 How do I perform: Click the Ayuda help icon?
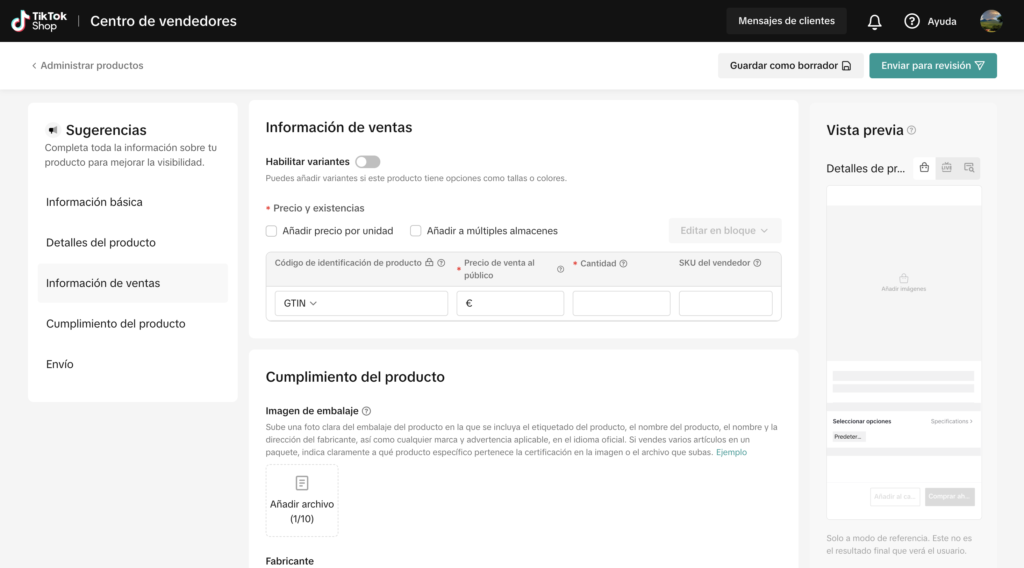[911, 21]
